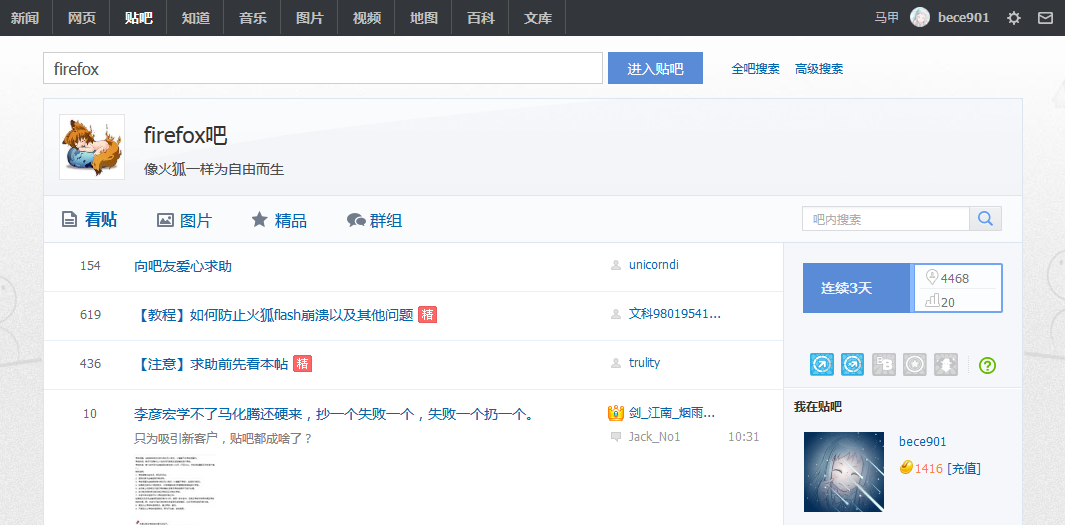Click the grey star circle badge icon
This screenshot has width=1065, height=525.
914,365
